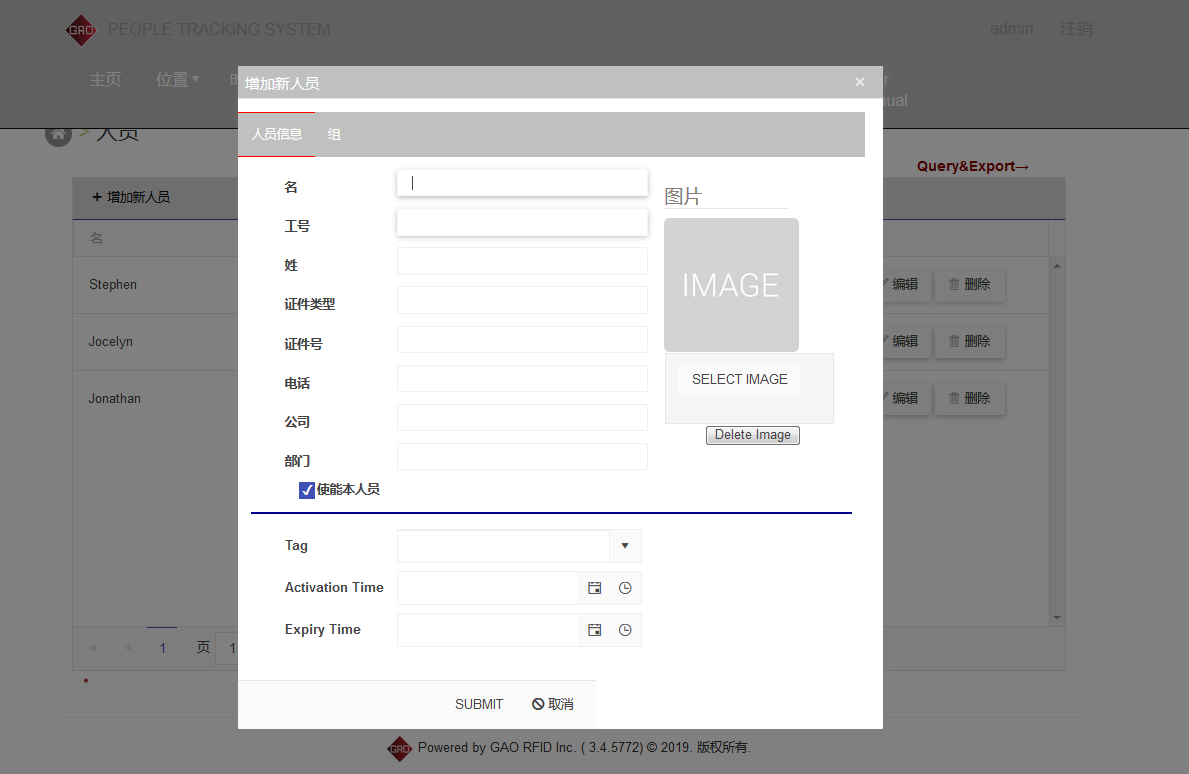Image resolution: width=1189 pixels, height=774 pixels.
Task: Click the IMAGE placeholder thumbnail
Action: (731, 285)
